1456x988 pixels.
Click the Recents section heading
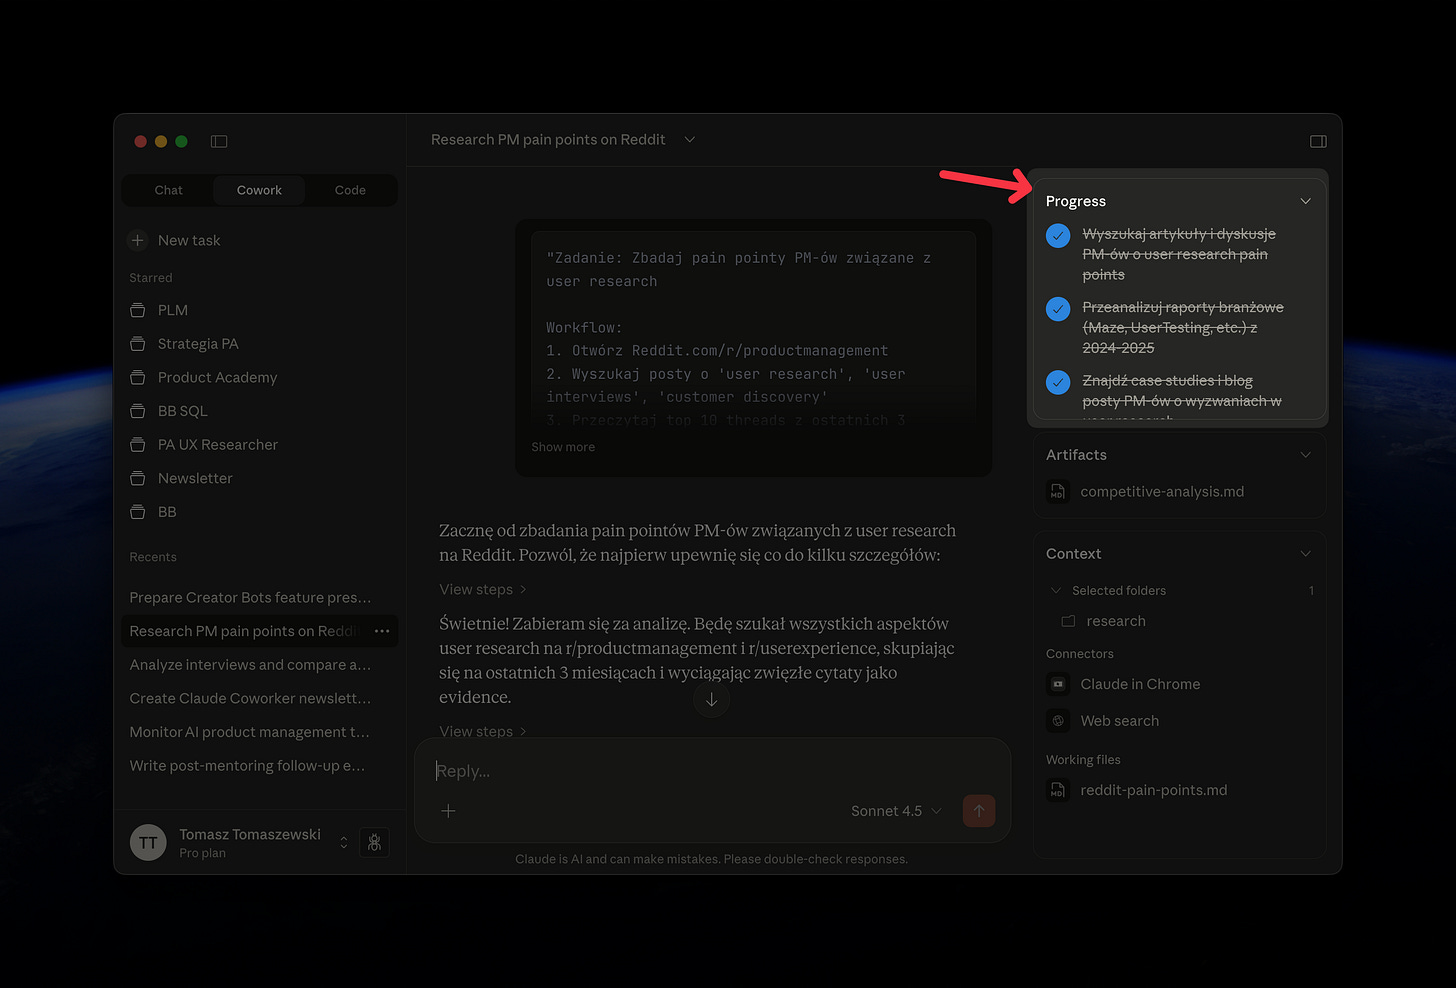(153, 557)
